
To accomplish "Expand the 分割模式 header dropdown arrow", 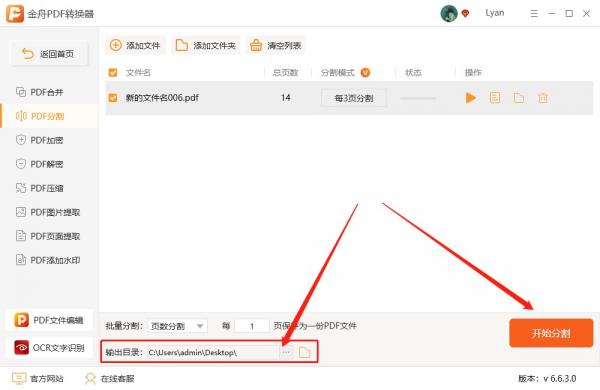I will [x=365, y=72].
